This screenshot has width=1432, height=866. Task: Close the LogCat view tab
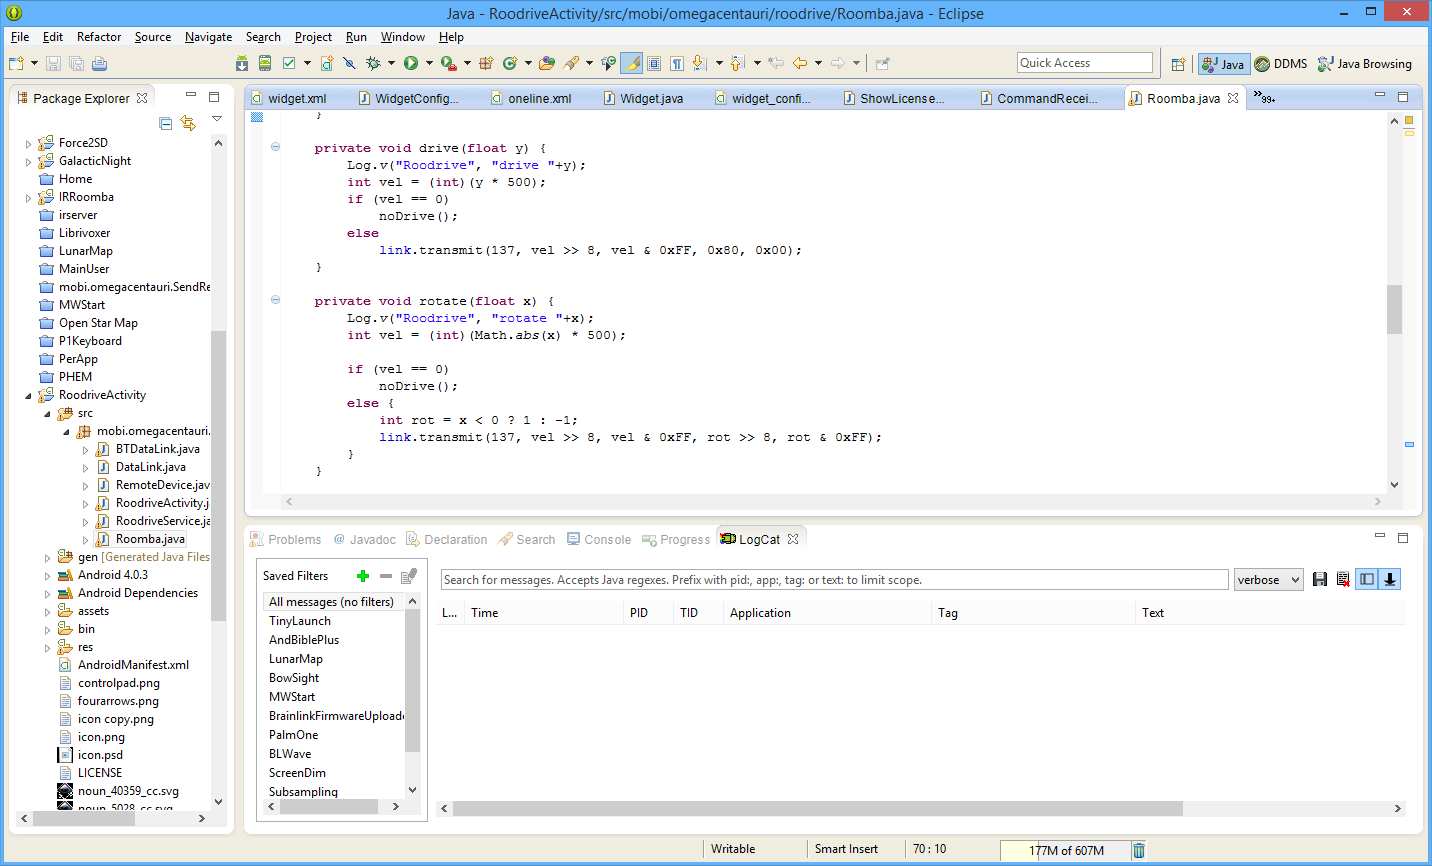point(793,539)
